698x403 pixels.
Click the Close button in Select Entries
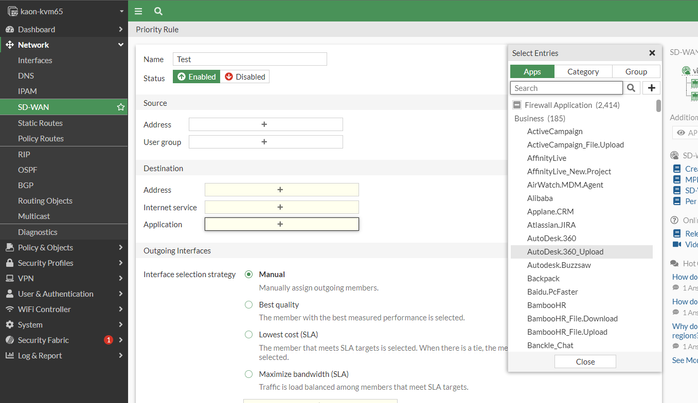(585, 361)
